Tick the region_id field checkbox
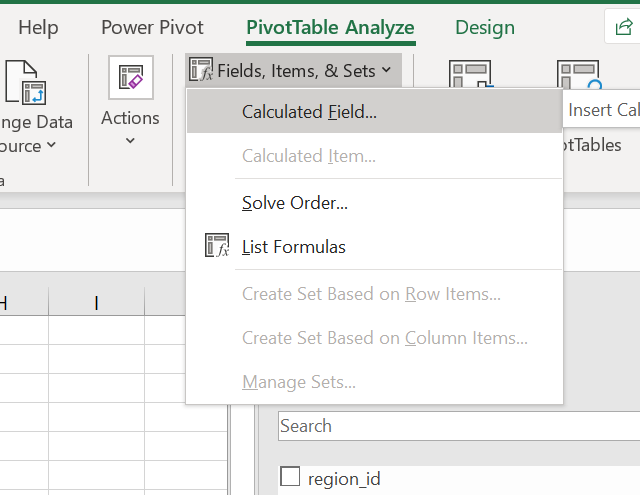This screenshot has height=495, width=640. pos(290,478)
